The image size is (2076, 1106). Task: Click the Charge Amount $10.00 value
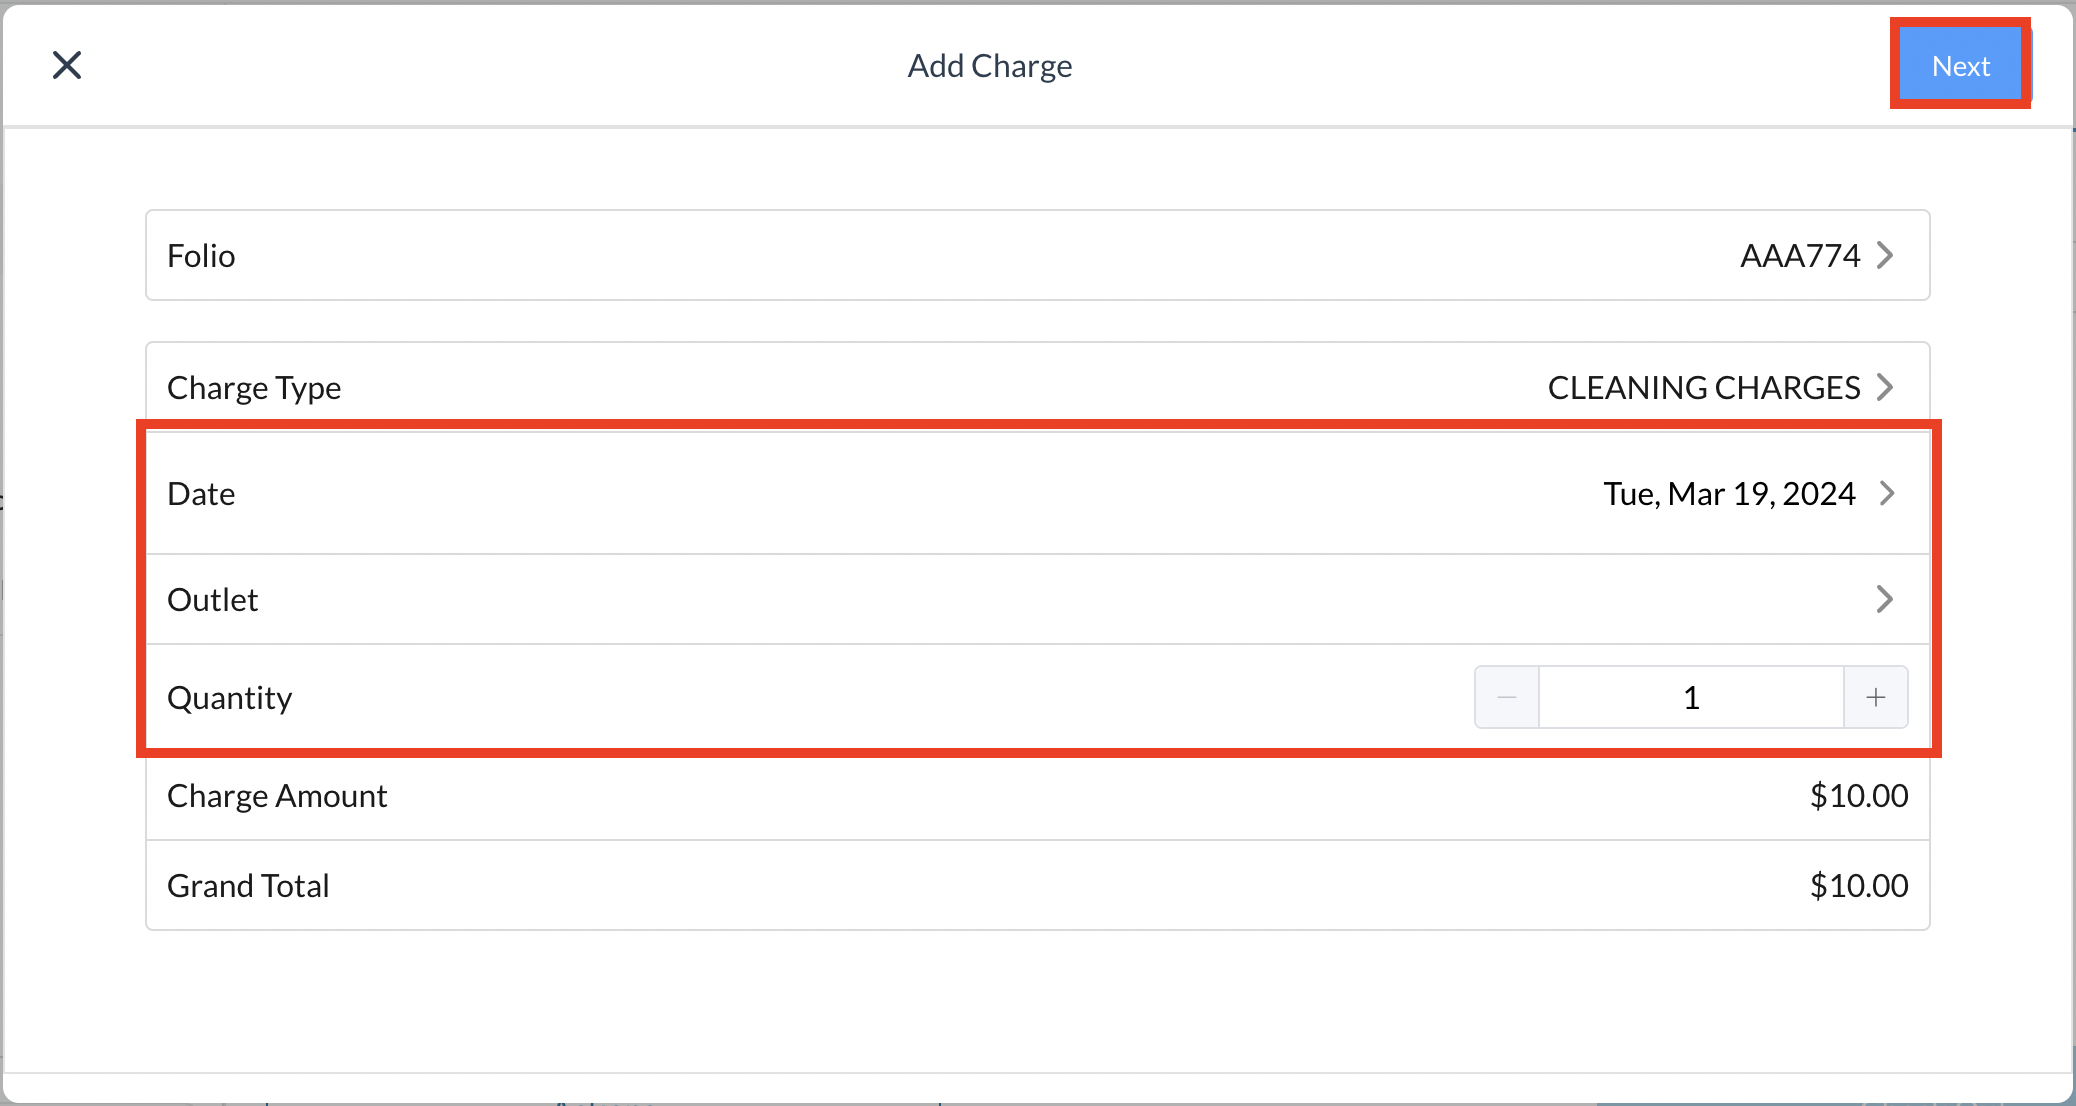[1858, 796]
